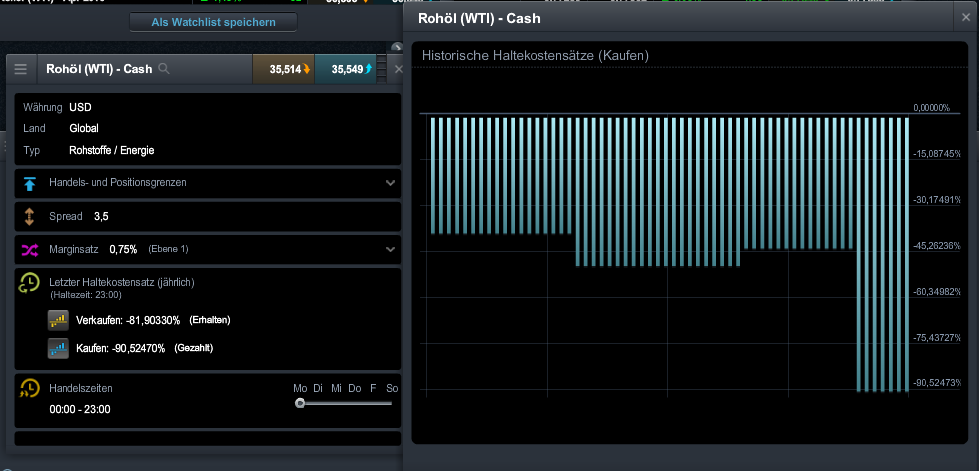This screenshot has height=471, width=979.
Task: Click the Handelszeiten weekday slider handle
Action: coord(300,403)
